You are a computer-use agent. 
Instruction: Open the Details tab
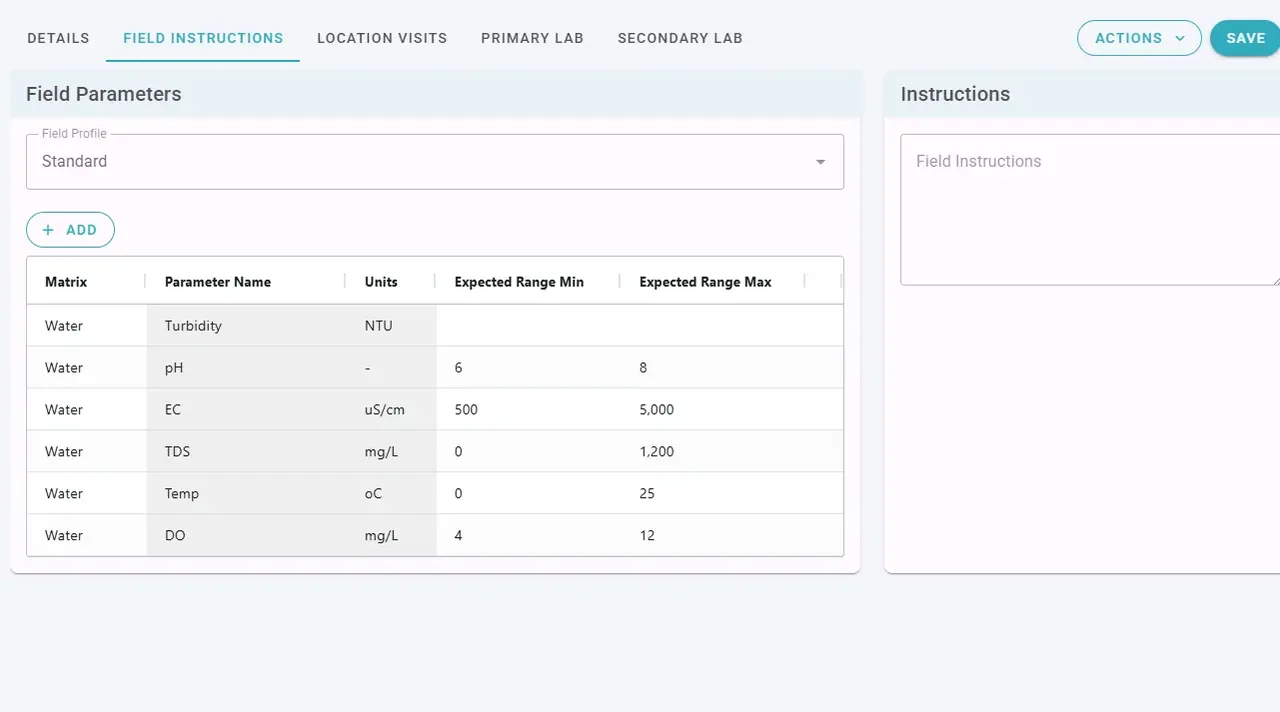(58, 38)
